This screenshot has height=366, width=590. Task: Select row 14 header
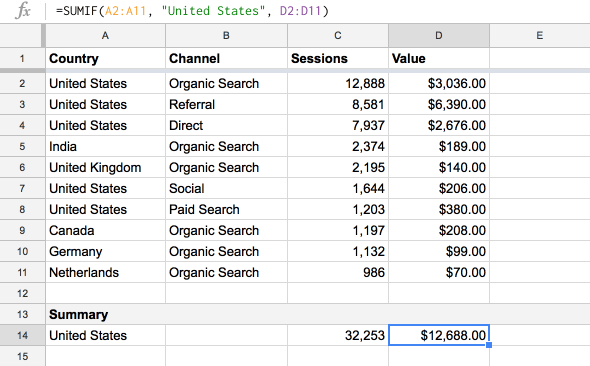tap(22, 335)
